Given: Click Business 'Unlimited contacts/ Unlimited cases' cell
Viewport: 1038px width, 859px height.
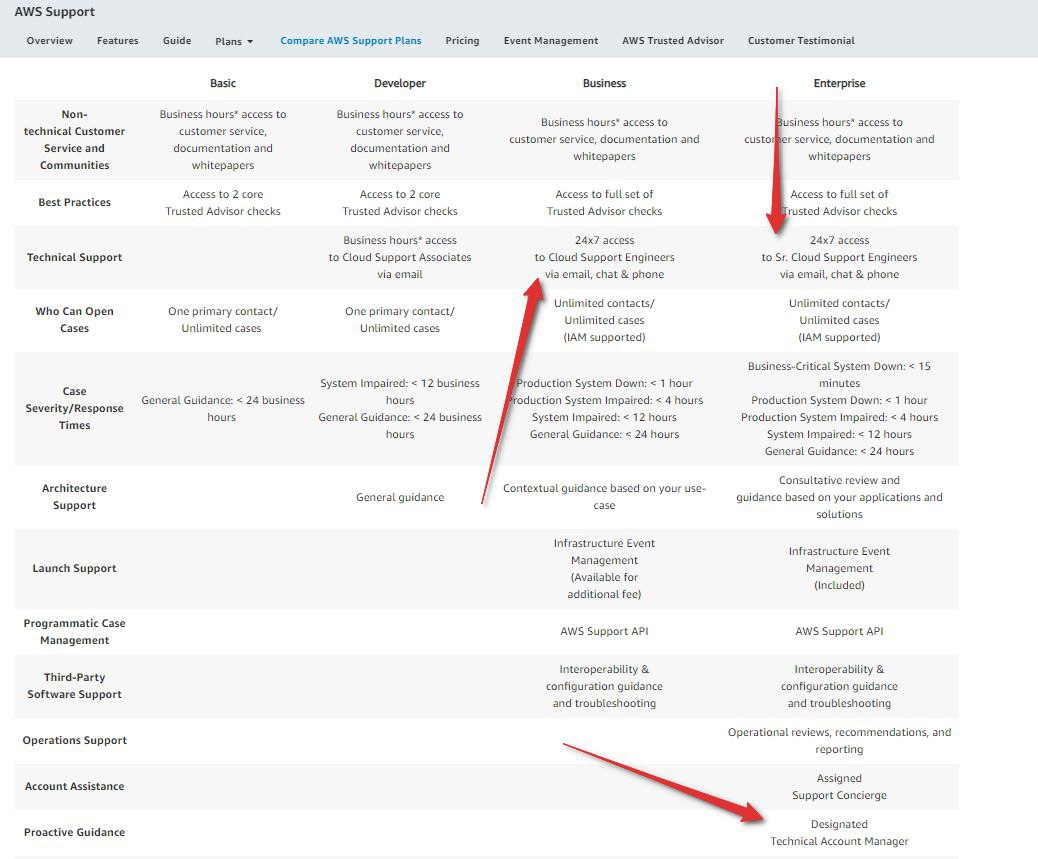Looking at the screenshot, I should 604,320.
